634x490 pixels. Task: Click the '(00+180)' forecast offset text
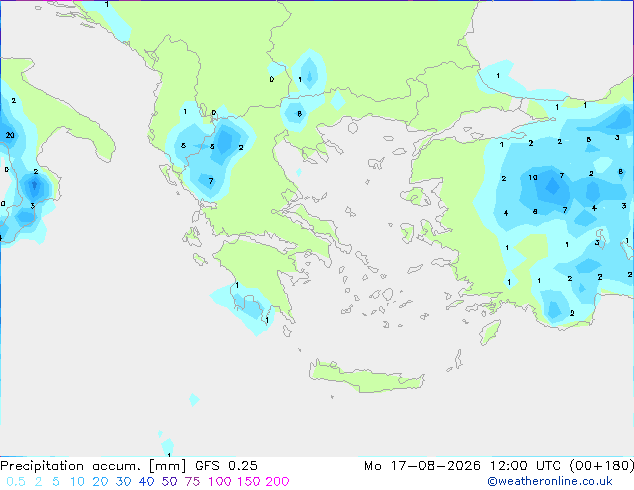(x=602, y=466)
